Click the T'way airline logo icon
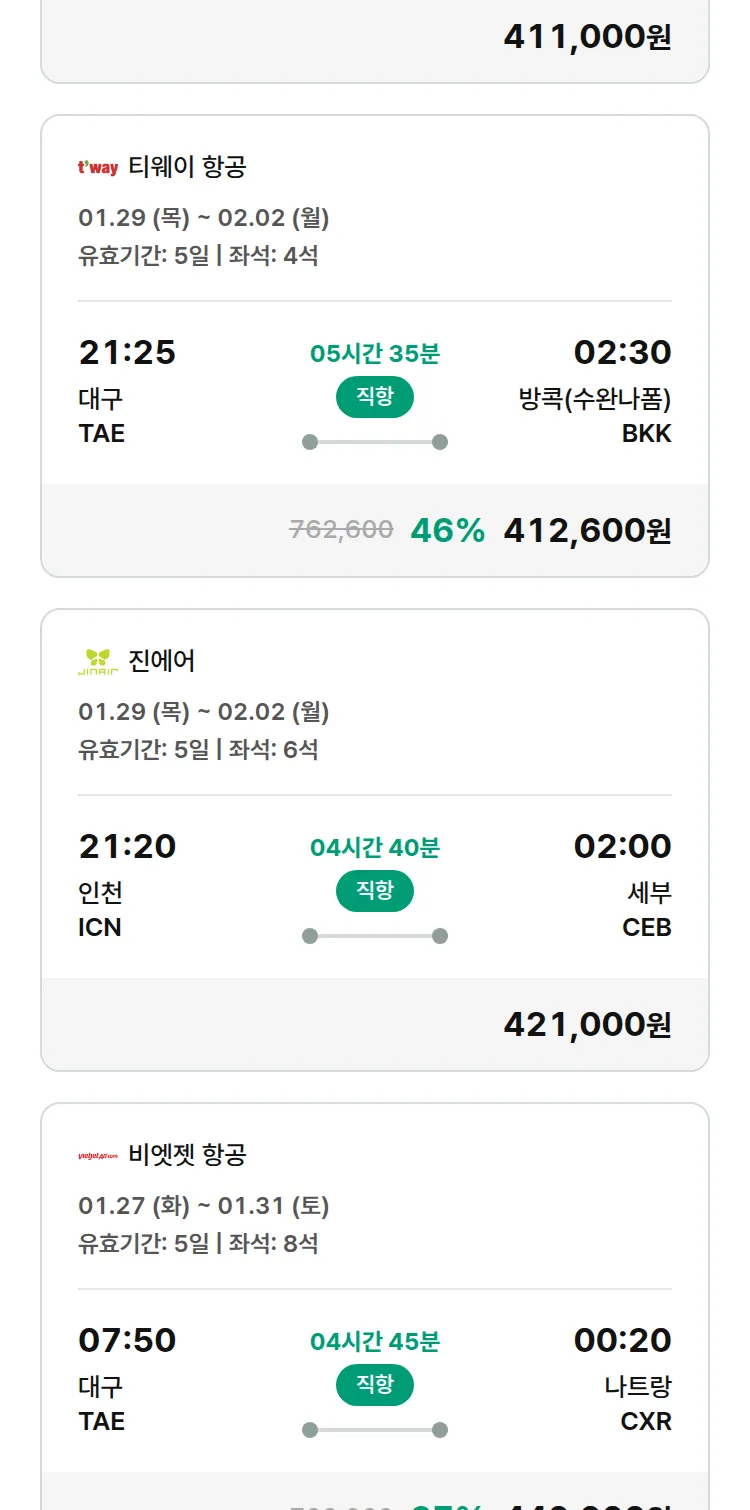 coord(98,167)
